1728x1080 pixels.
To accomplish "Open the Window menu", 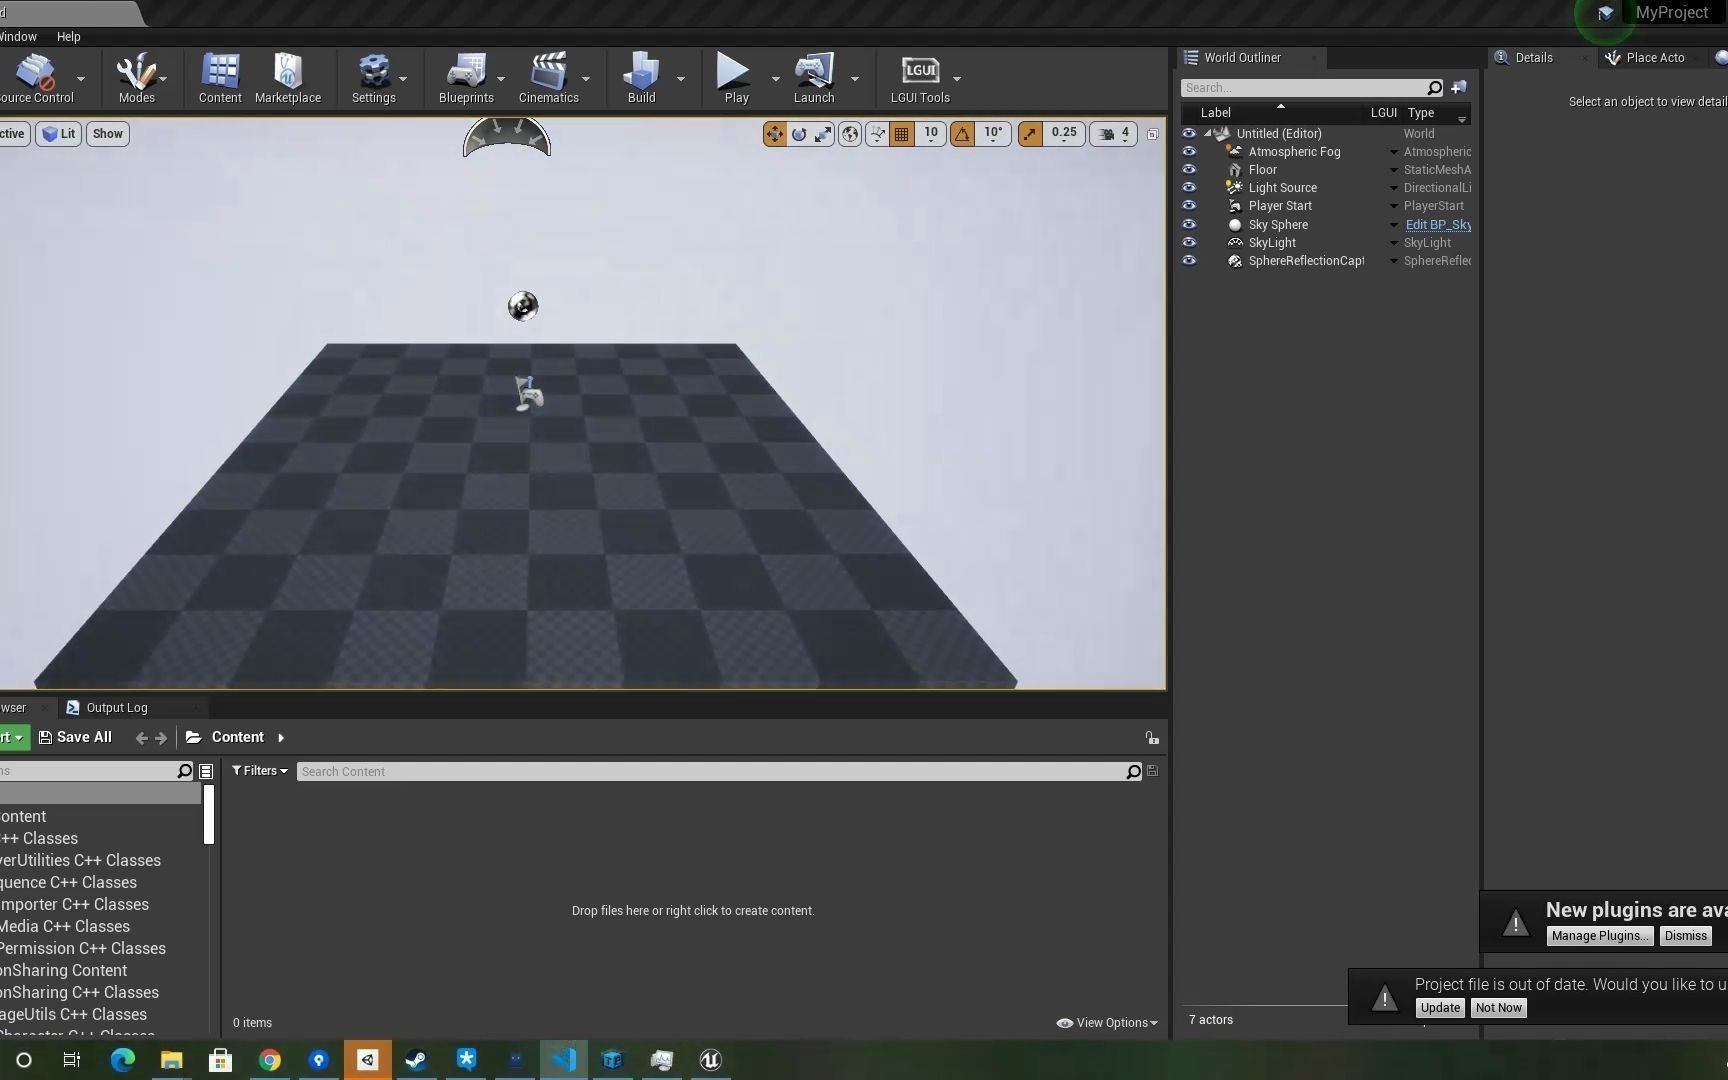I will tap(18, 37).
